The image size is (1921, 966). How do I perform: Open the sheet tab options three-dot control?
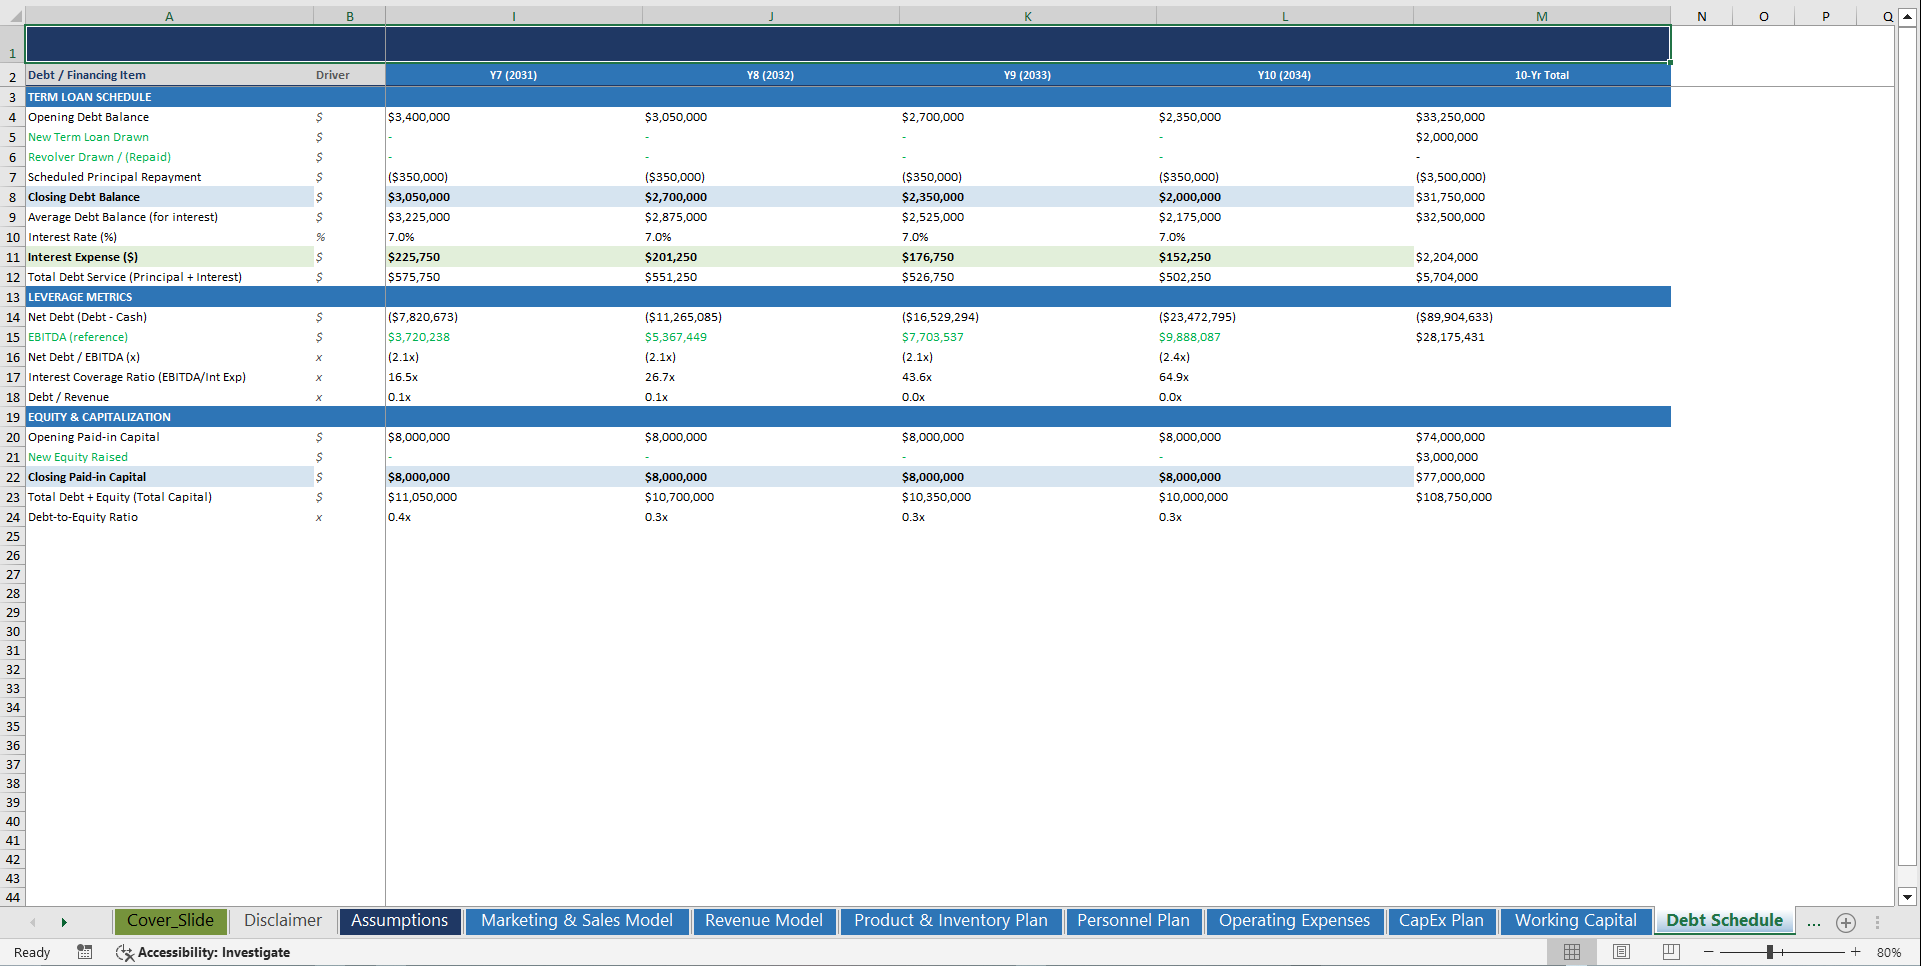pos(1878,923)
